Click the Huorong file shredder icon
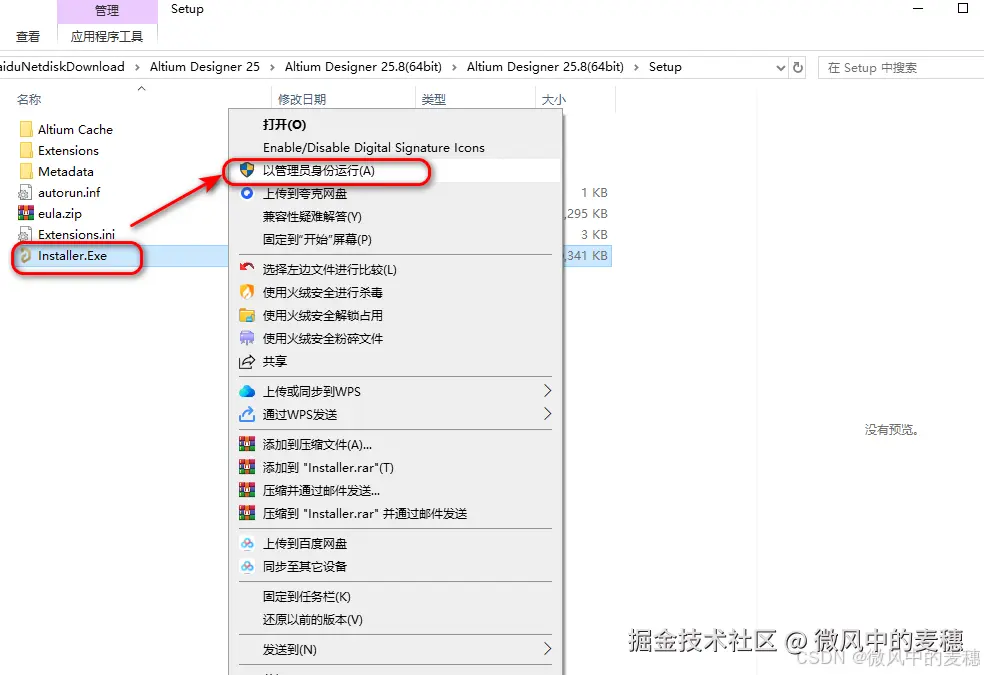The image size is (984, 675). tap(247, 338)
